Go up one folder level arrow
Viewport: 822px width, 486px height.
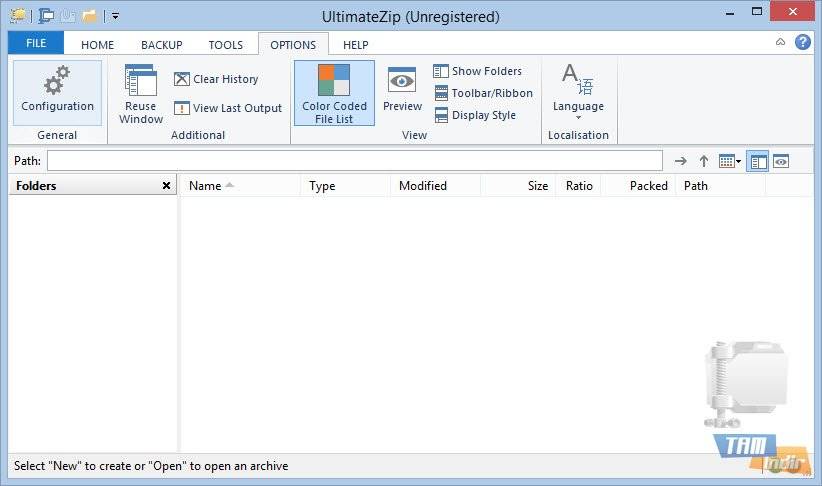pos(704,161)
